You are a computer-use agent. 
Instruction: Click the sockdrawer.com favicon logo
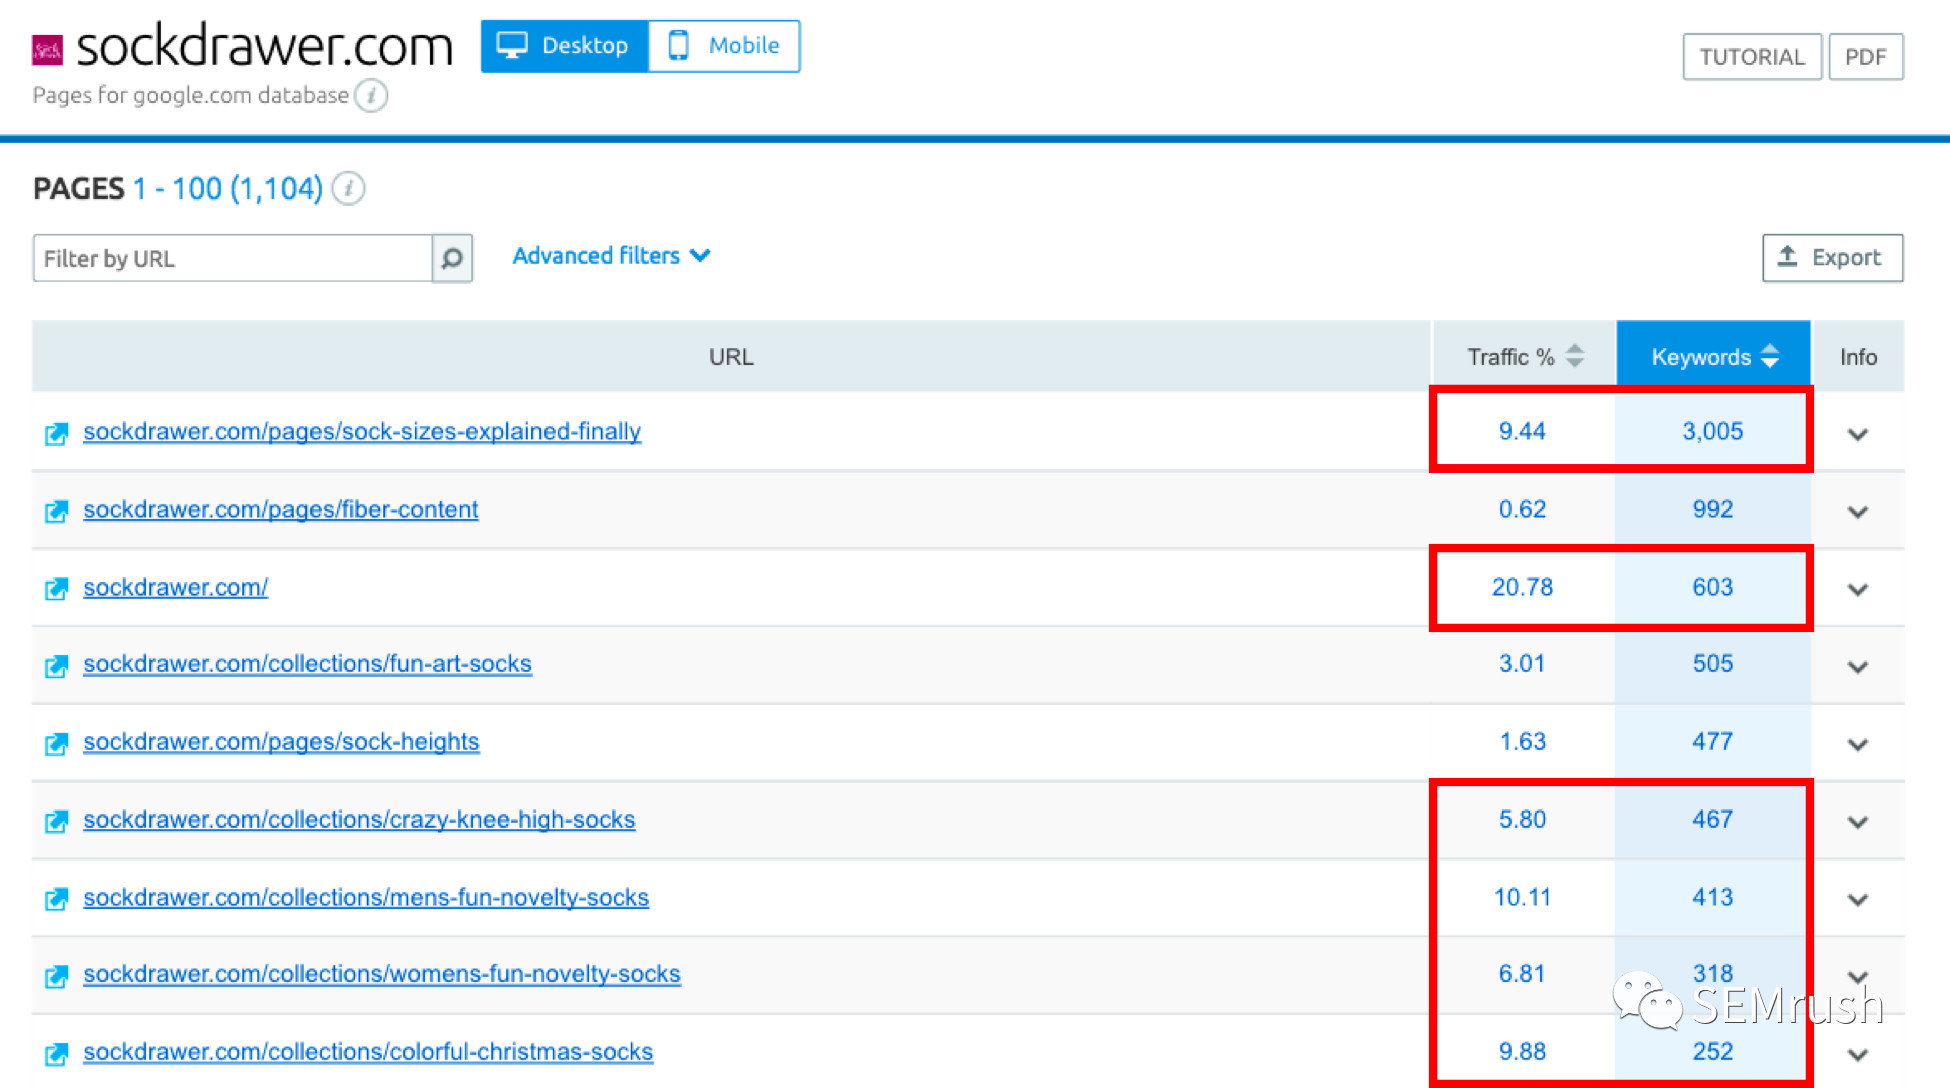click(47, 50)
